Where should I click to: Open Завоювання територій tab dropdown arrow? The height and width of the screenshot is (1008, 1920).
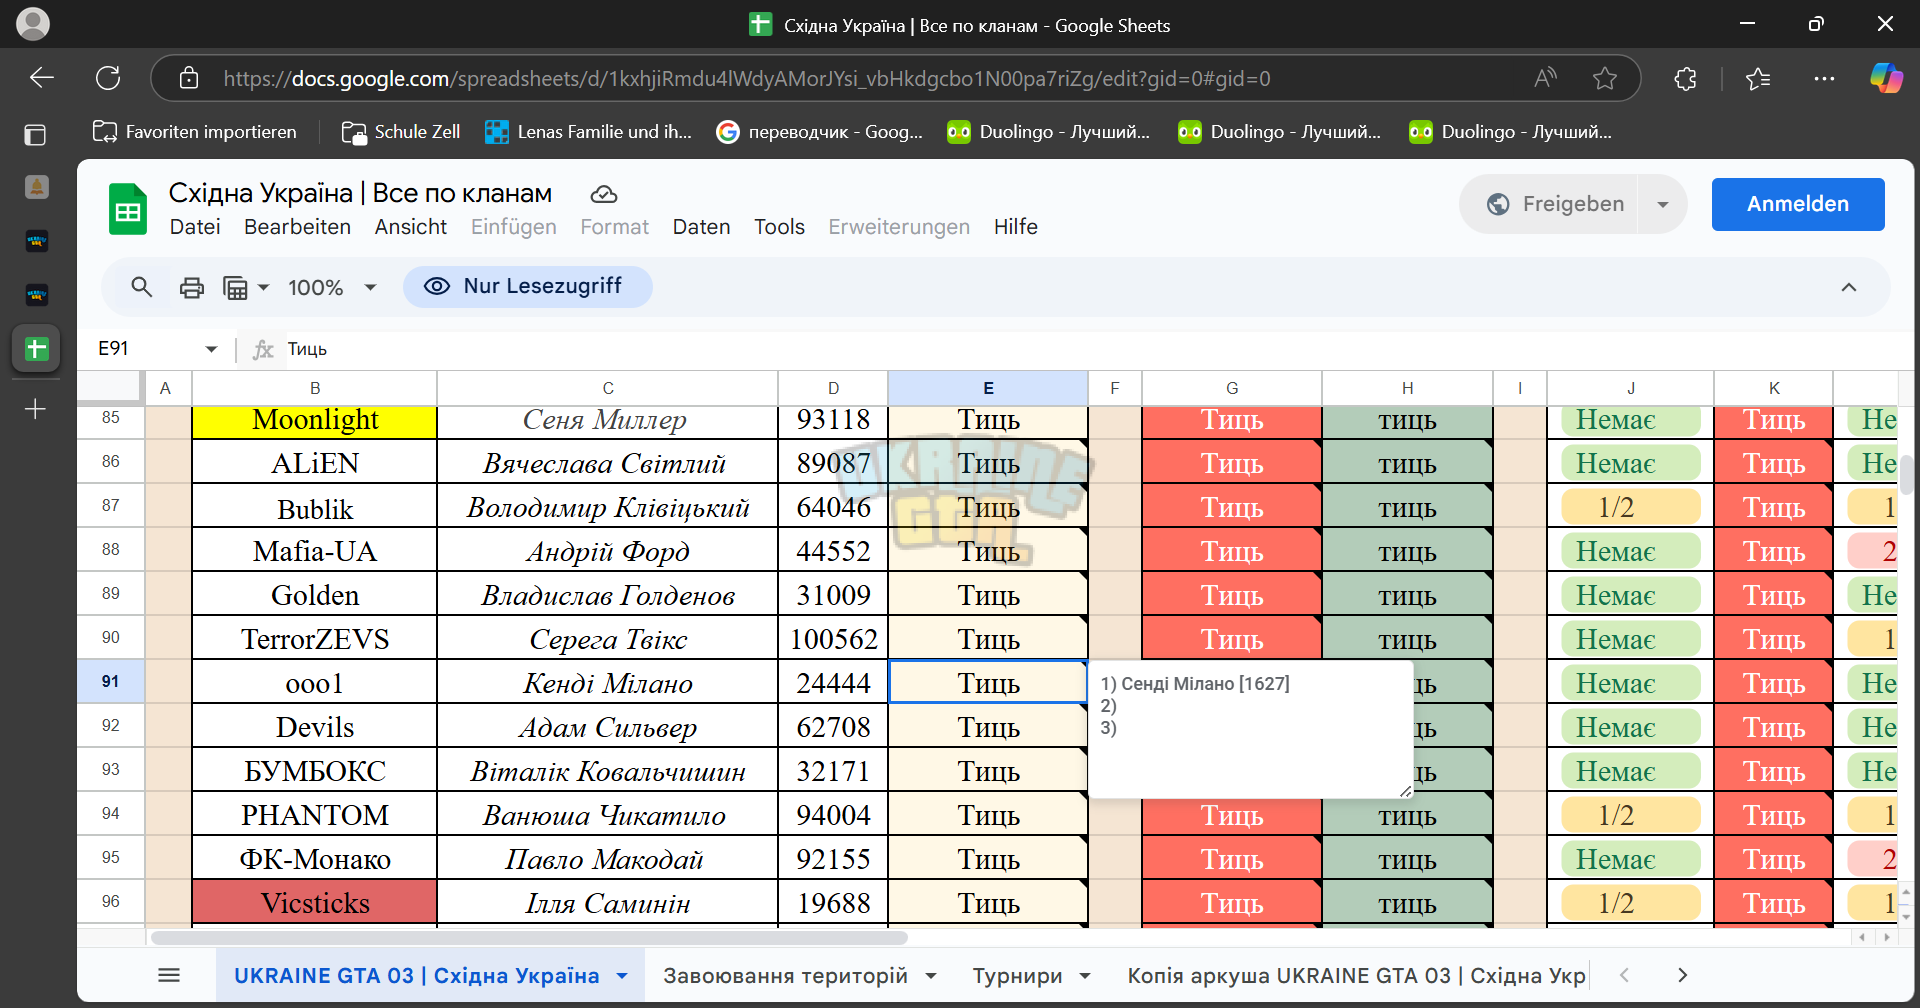(931, 976)
